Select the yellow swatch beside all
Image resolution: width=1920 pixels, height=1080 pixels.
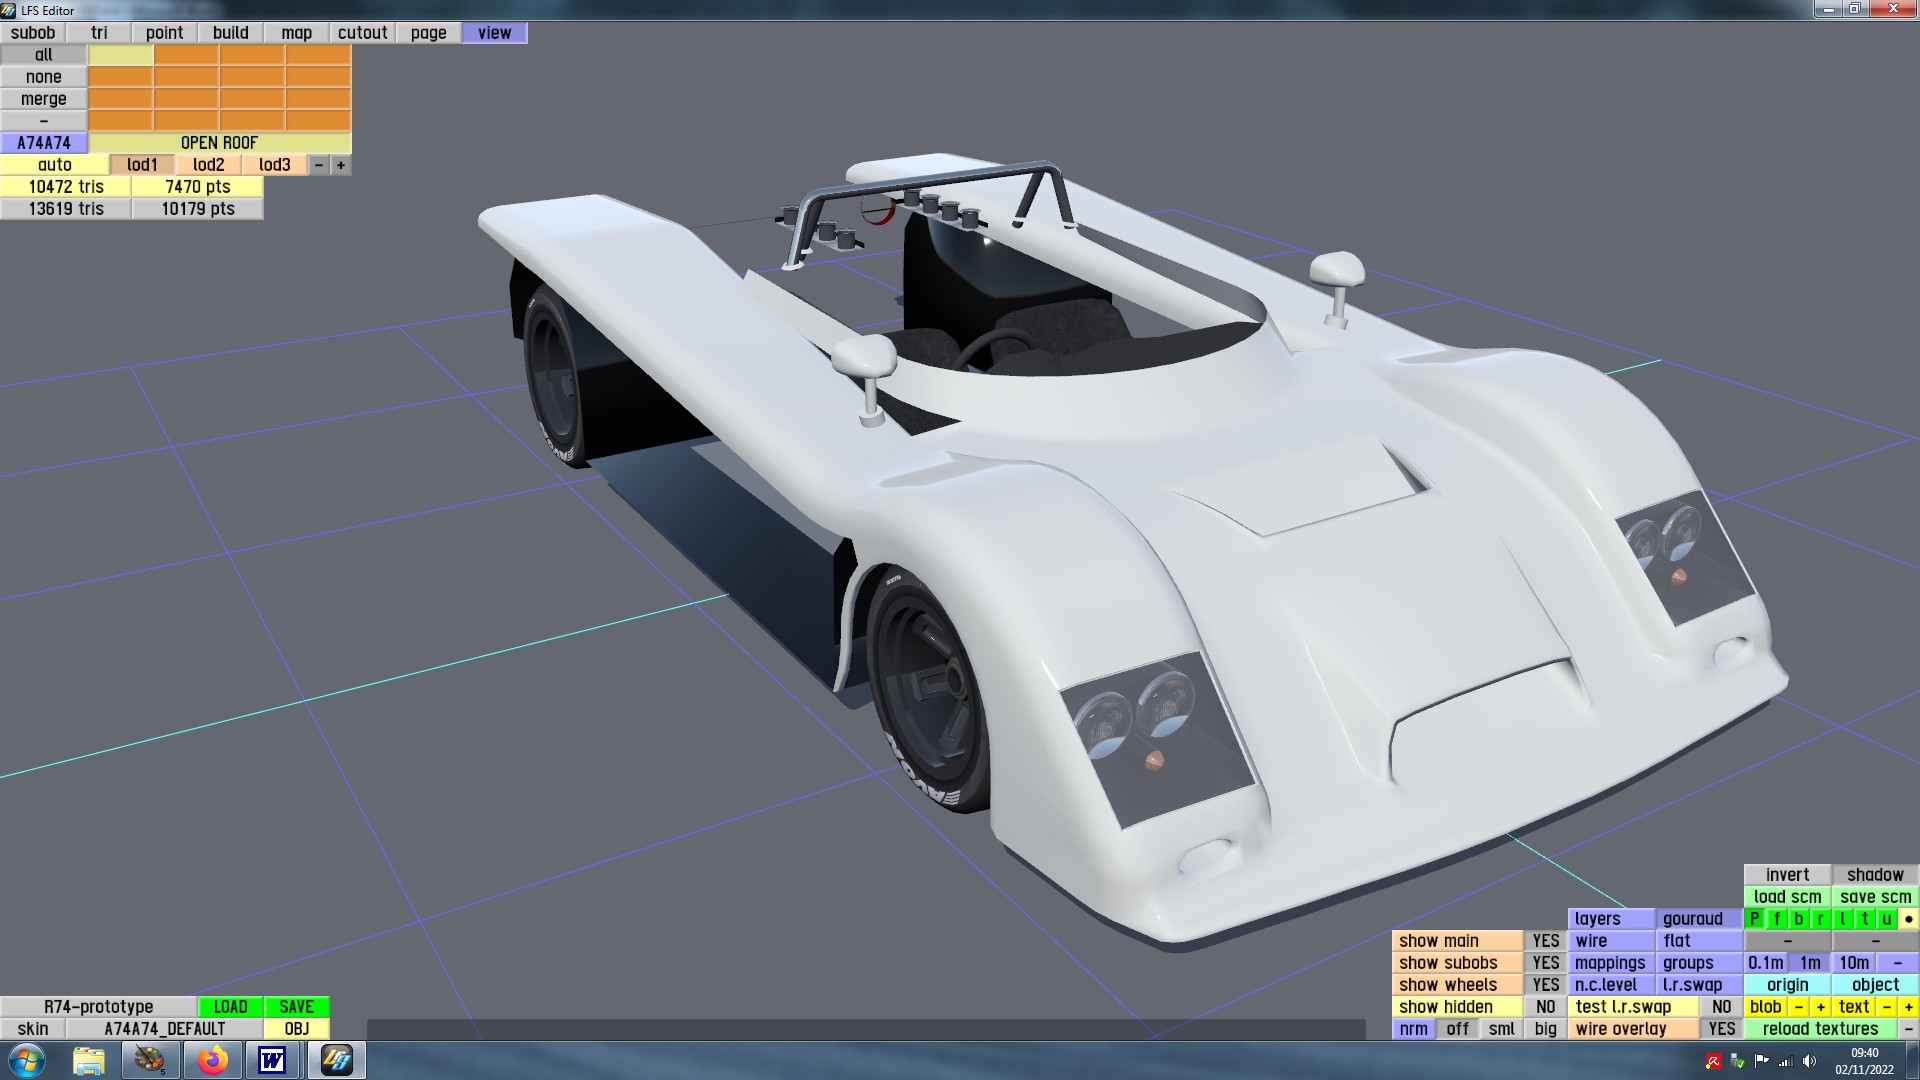(x=121, y=55)
